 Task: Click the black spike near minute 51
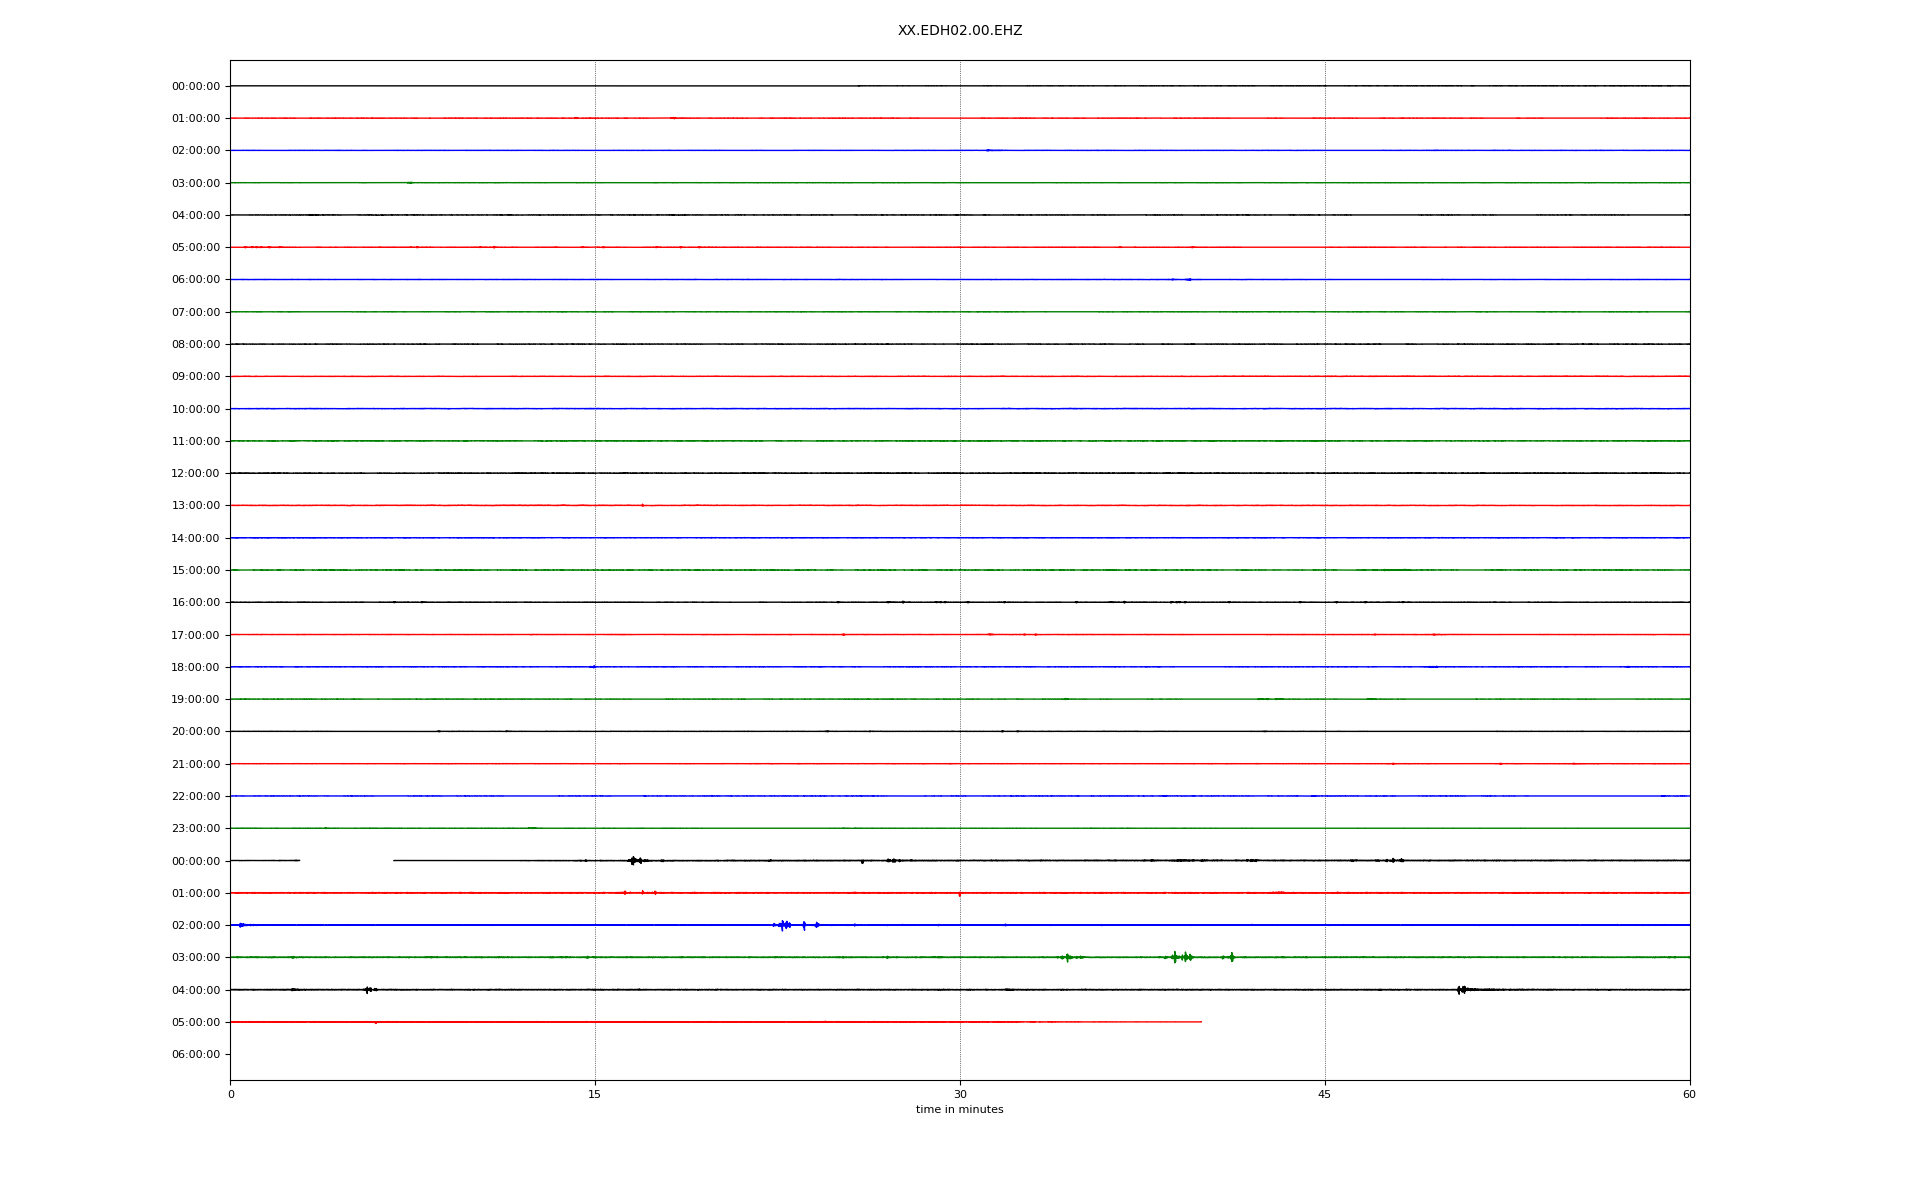coord(1461,990)
